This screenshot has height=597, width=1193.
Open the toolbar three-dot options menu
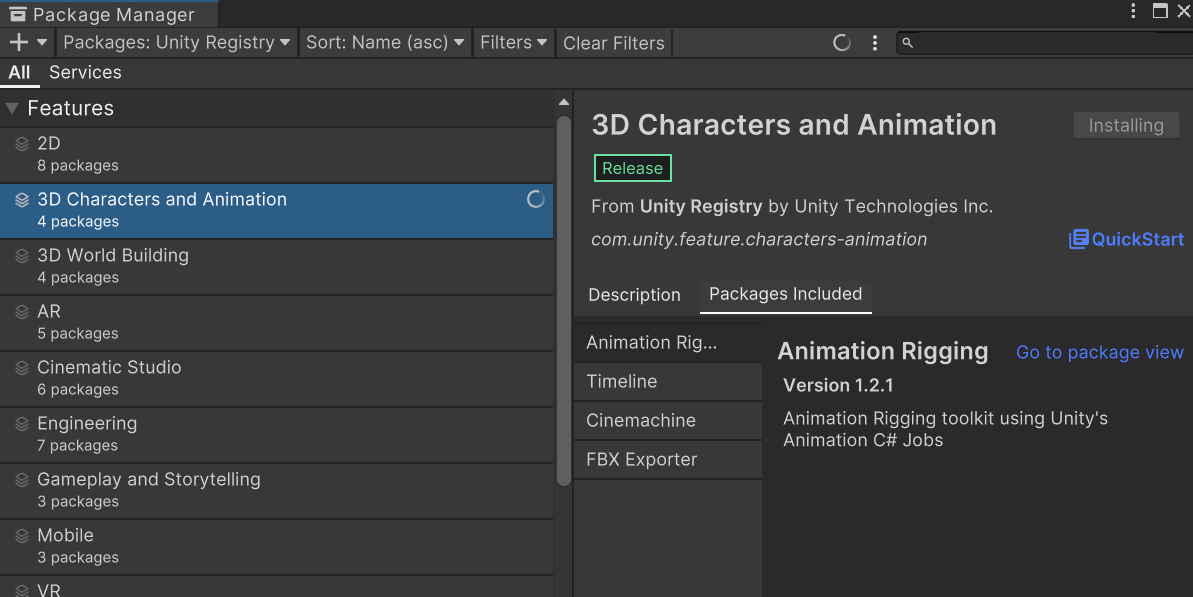(875, 43)
